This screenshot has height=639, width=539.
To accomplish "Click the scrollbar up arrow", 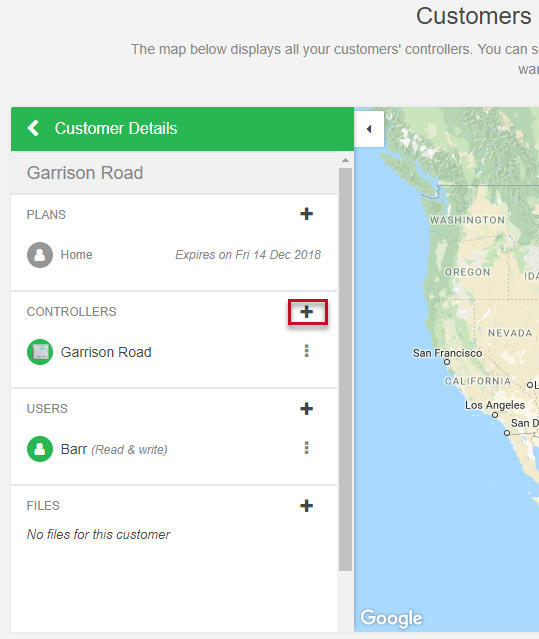I will pyautogui.click(x=345, y=161).
